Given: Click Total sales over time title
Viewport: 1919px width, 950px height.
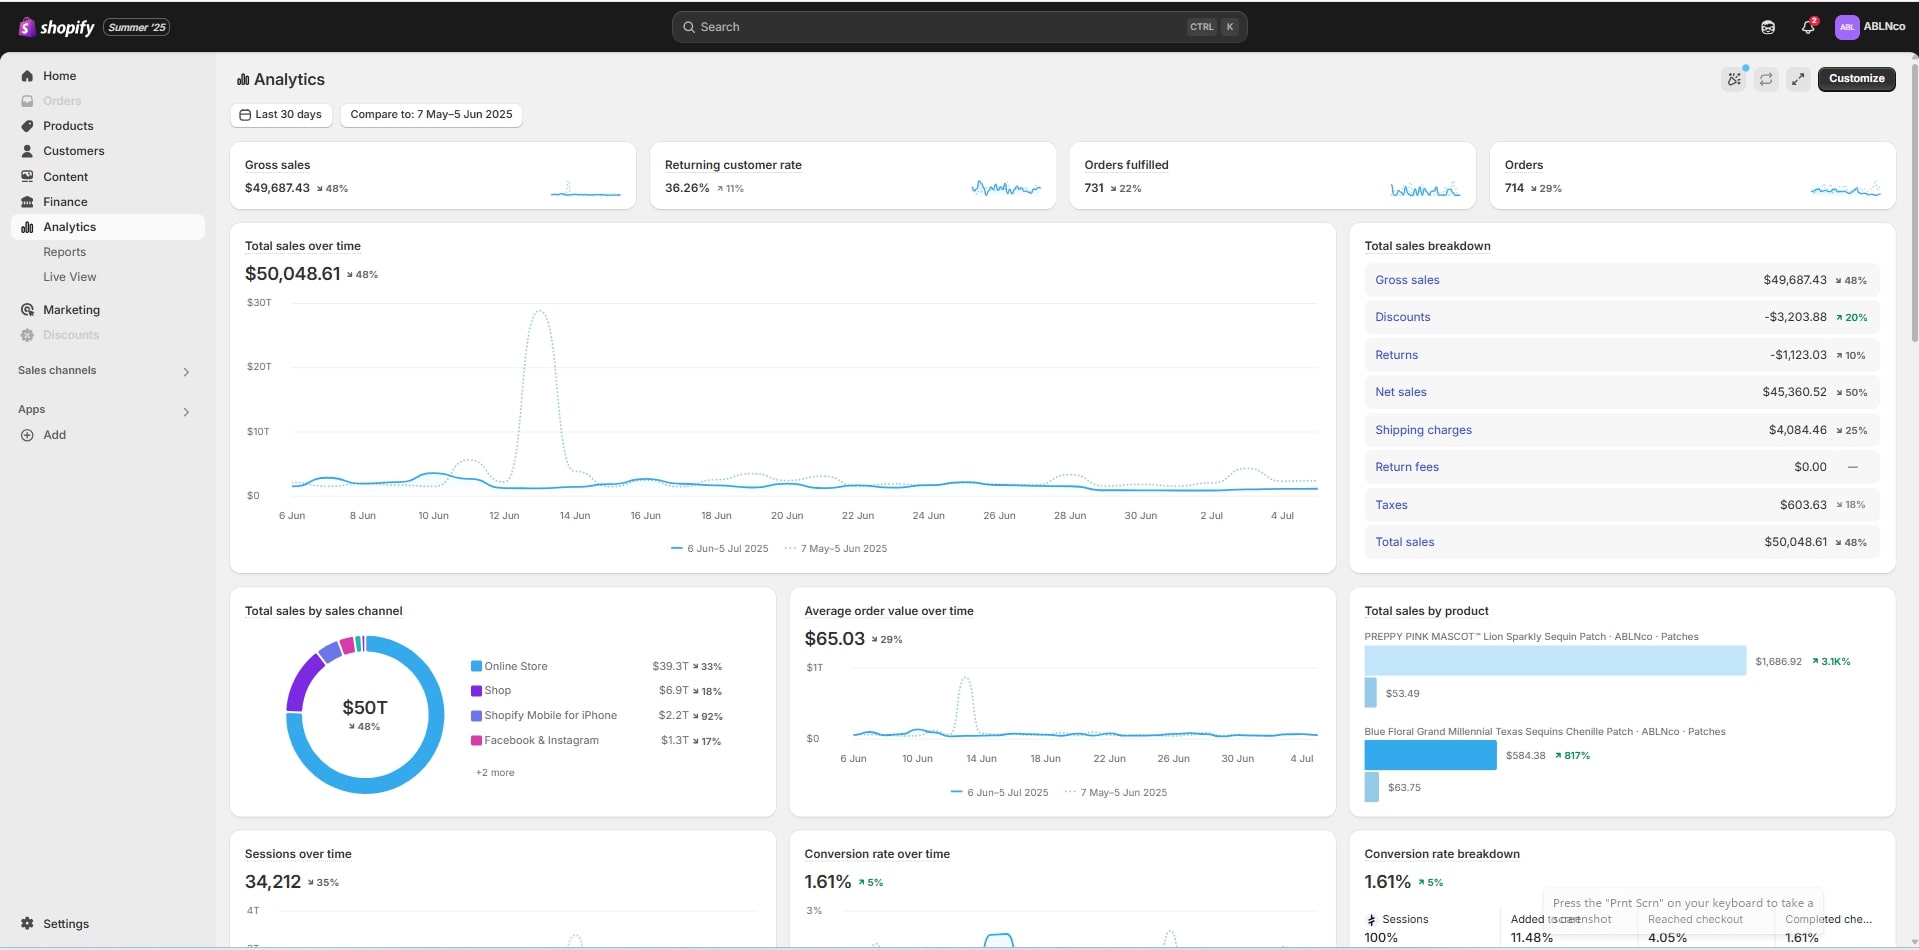Looking at the screenshot, I should [302, 246].
